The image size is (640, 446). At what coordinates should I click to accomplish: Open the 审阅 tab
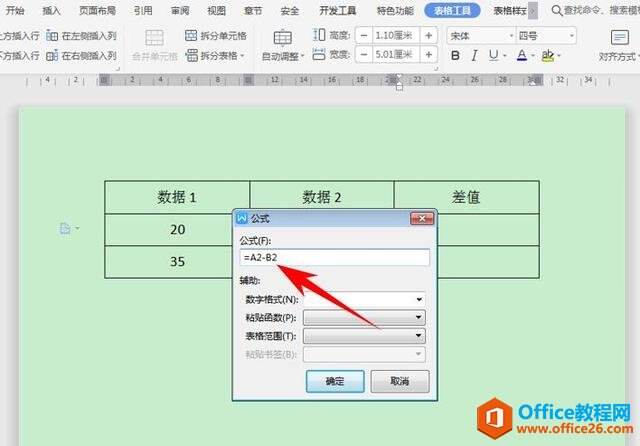(180, 10)
